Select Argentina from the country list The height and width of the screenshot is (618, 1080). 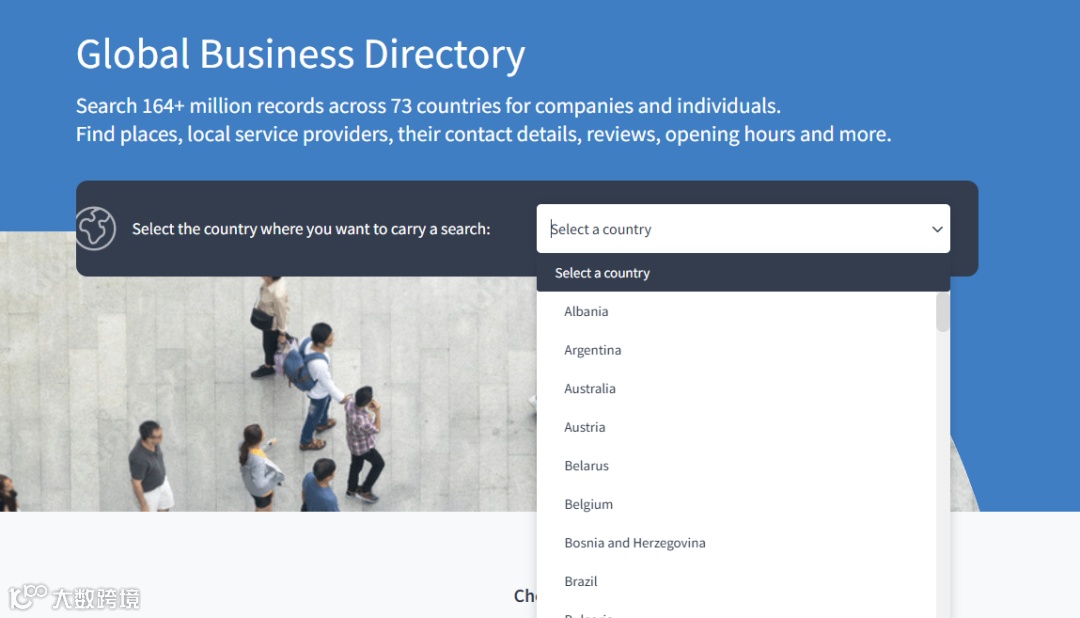736,350
